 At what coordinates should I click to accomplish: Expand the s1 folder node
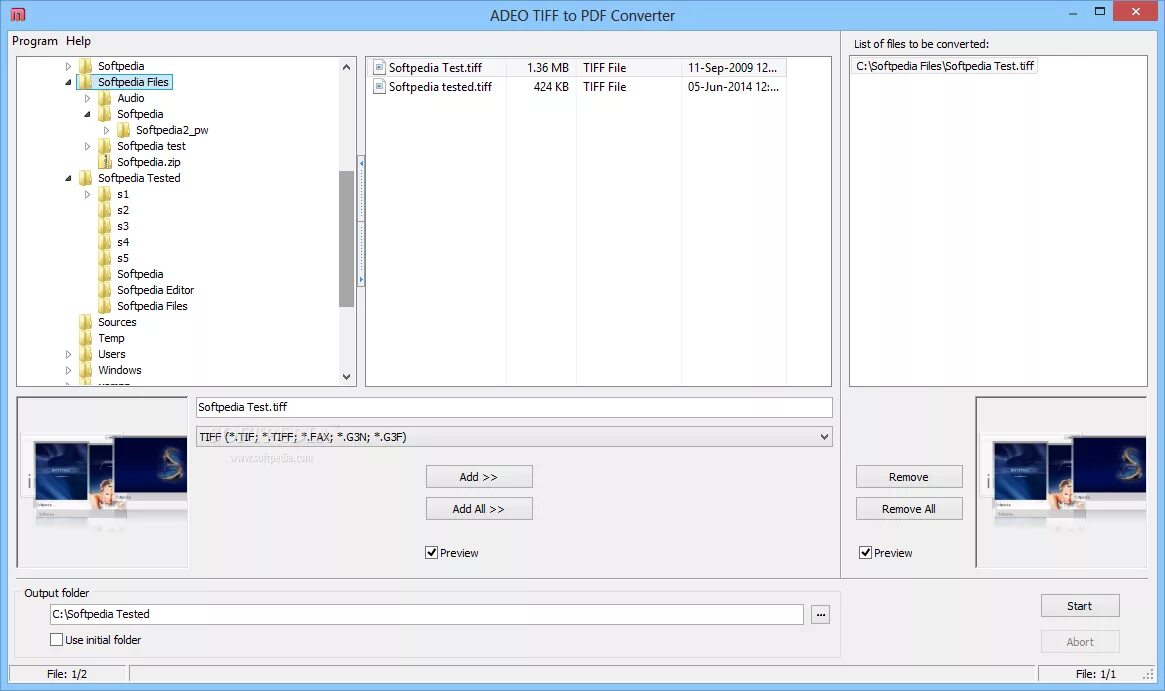(87, 195)
